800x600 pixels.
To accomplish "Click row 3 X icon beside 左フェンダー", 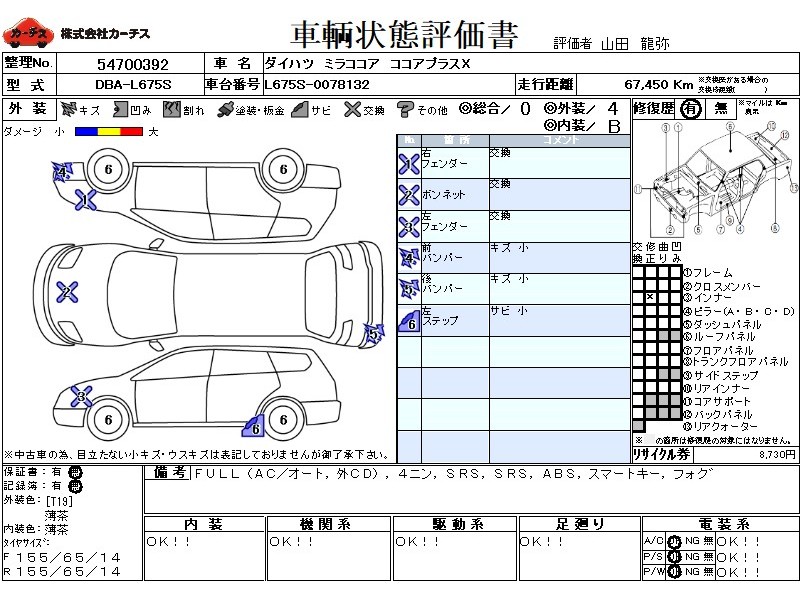I will (x=409, y=227).
